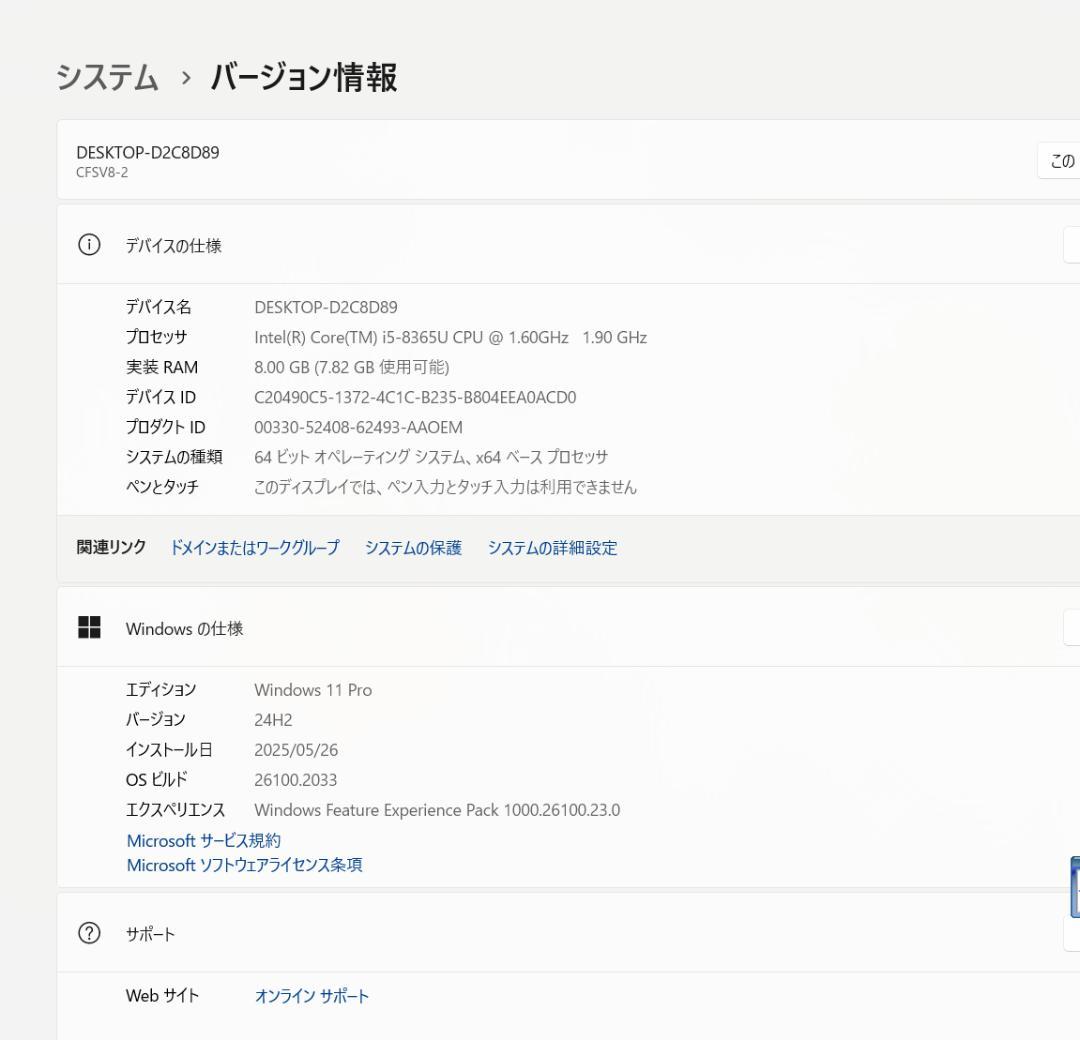Image resolution: width=1080 pixels, height=1040 pixels.
Task: Click the システム breadcrumb link
Action: (107, 77)
